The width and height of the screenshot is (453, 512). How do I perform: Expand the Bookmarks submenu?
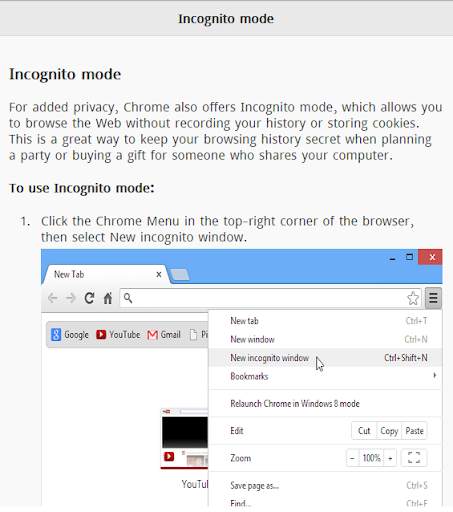coord(325,376)
